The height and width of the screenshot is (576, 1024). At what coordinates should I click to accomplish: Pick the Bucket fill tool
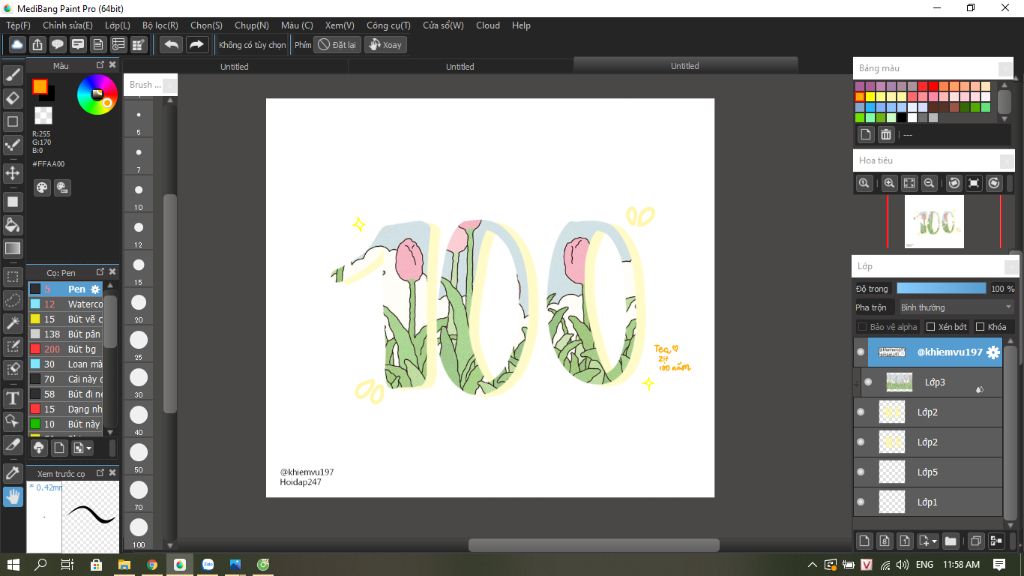coord(12,225)
